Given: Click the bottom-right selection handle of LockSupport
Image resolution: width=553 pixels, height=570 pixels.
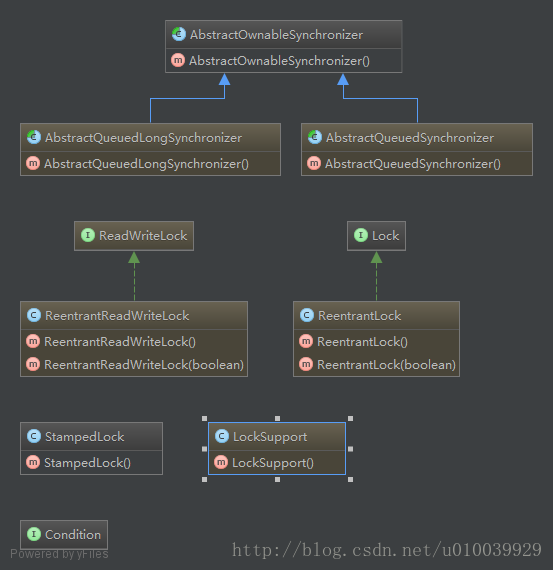Looking at the screenshot, I should [x=350, y=479].
